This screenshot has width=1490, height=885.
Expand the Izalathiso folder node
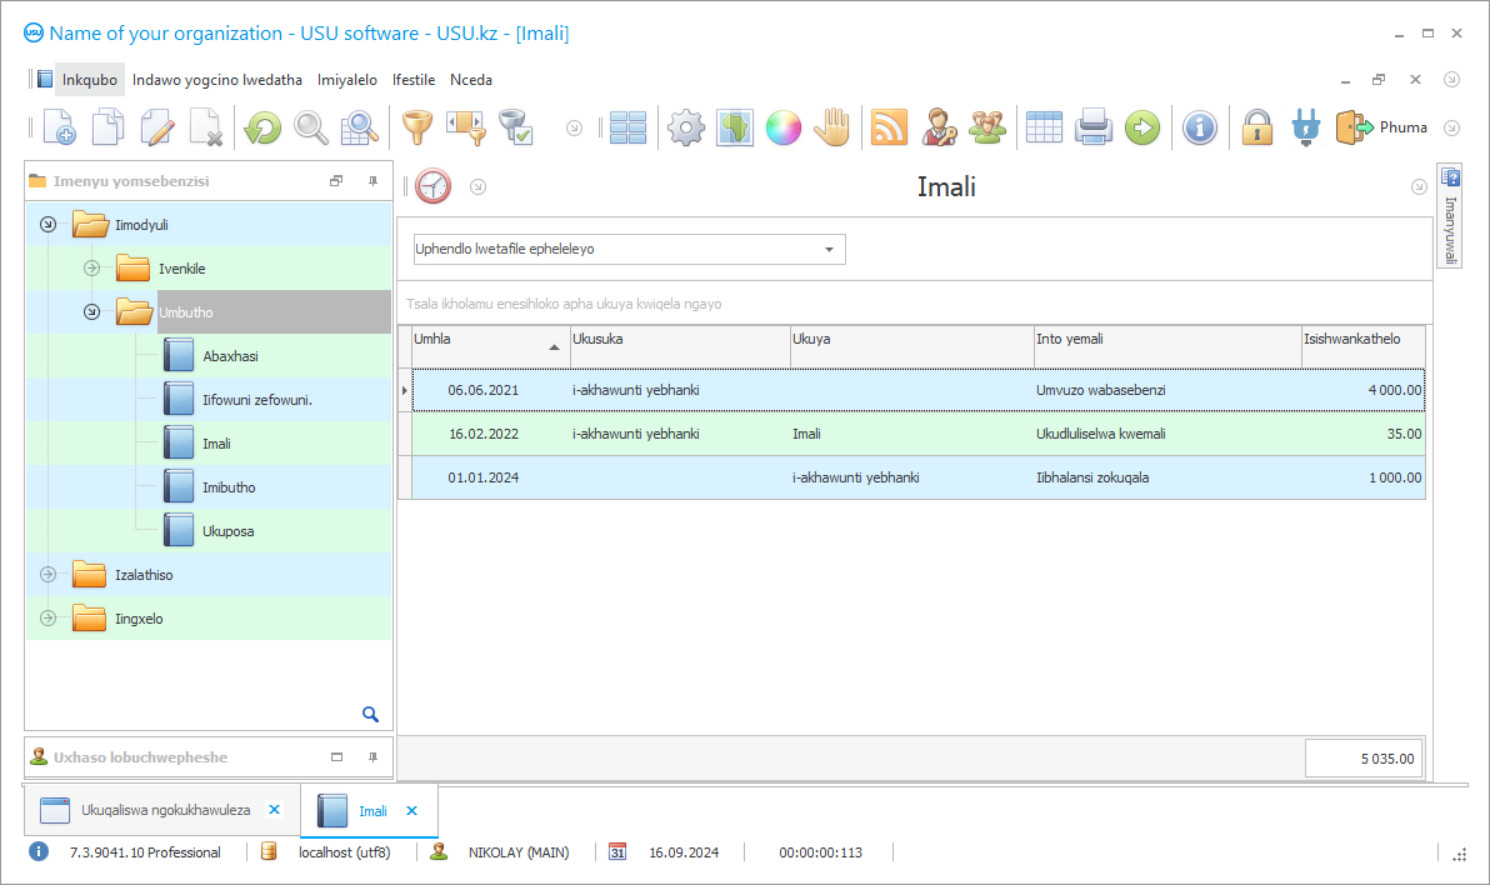(48, 575)
